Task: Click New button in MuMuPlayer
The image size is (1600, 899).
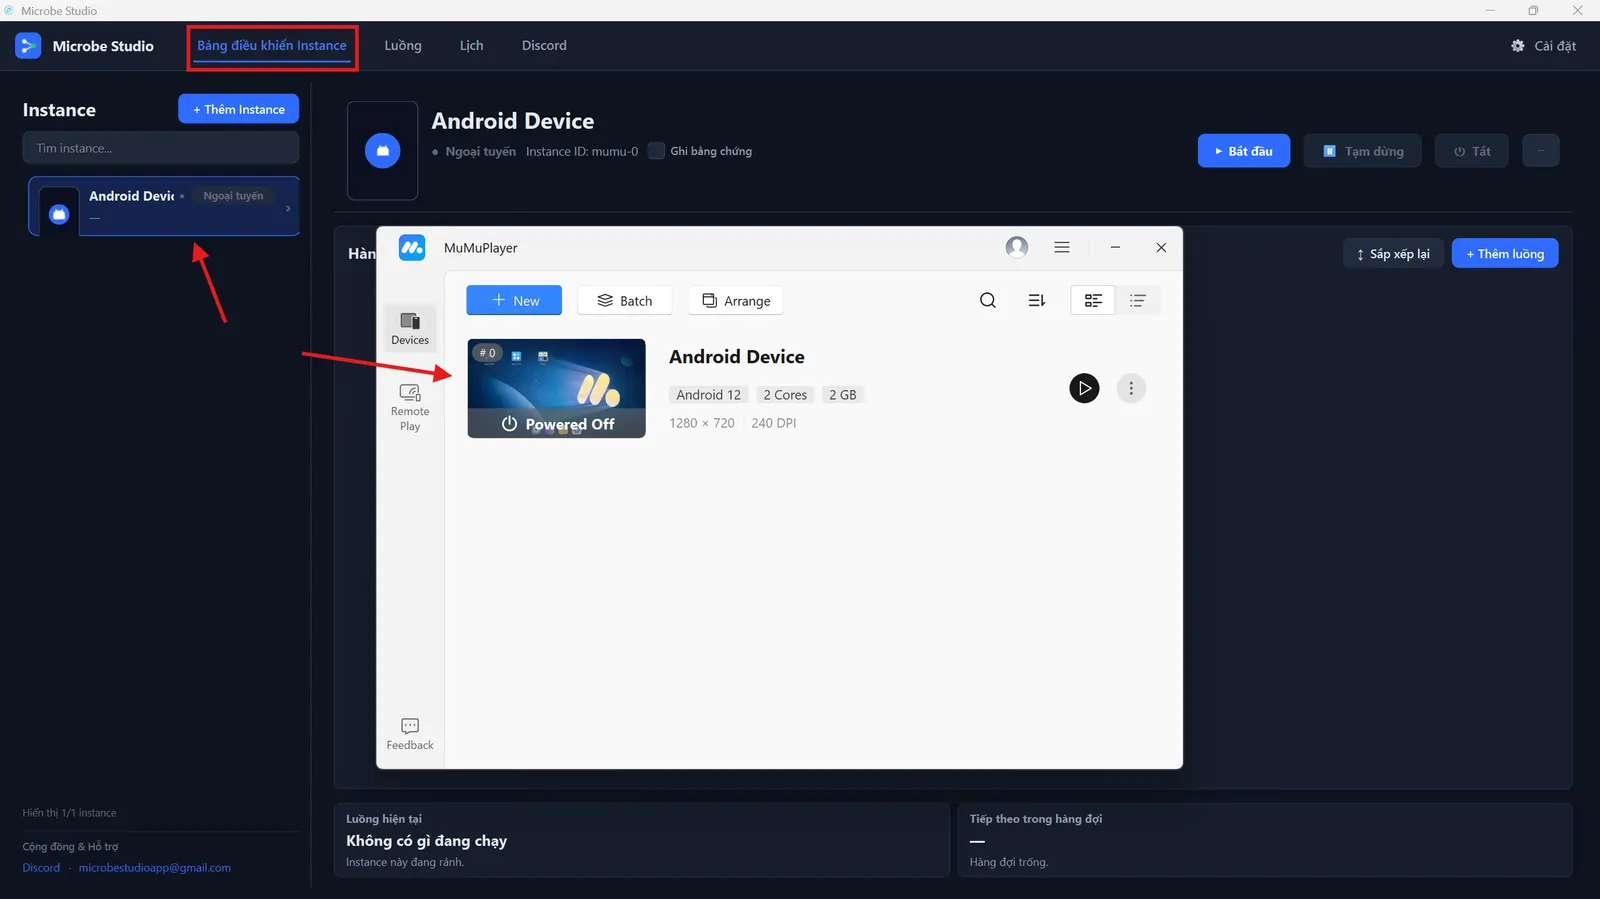Action: [x=514, y=301]
